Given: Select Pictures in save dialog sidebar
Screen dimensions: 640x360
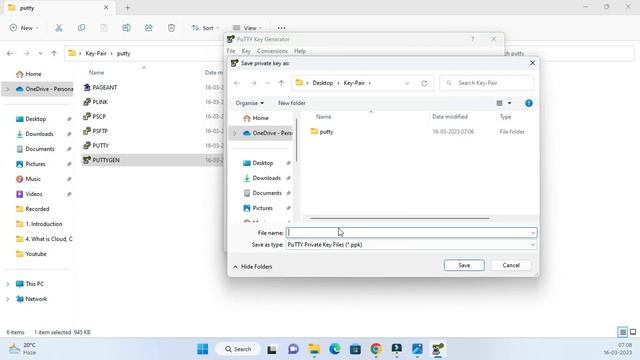Looking at the screenshot, I should click(x=262, y=208).
